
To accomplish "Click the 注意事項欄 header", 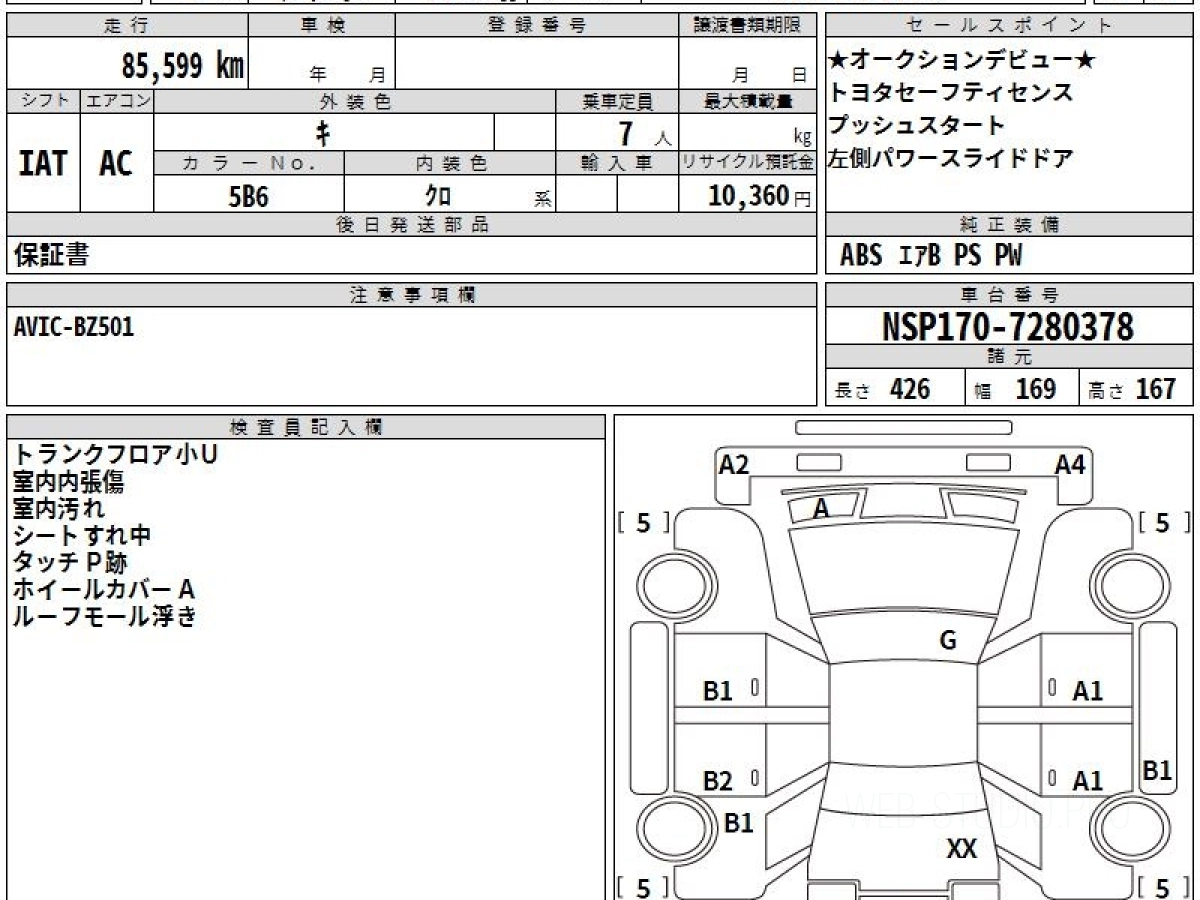I will (411, 295).
